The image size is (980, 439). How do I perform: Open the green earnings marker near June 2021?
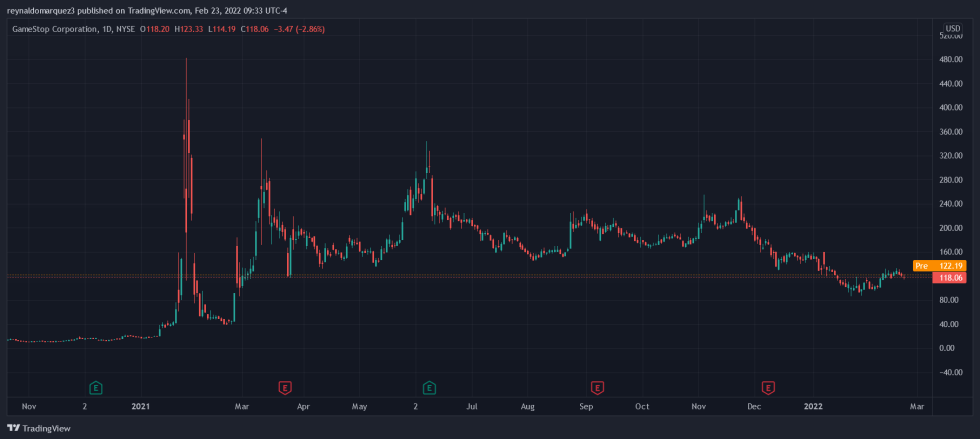click(429, 386)
